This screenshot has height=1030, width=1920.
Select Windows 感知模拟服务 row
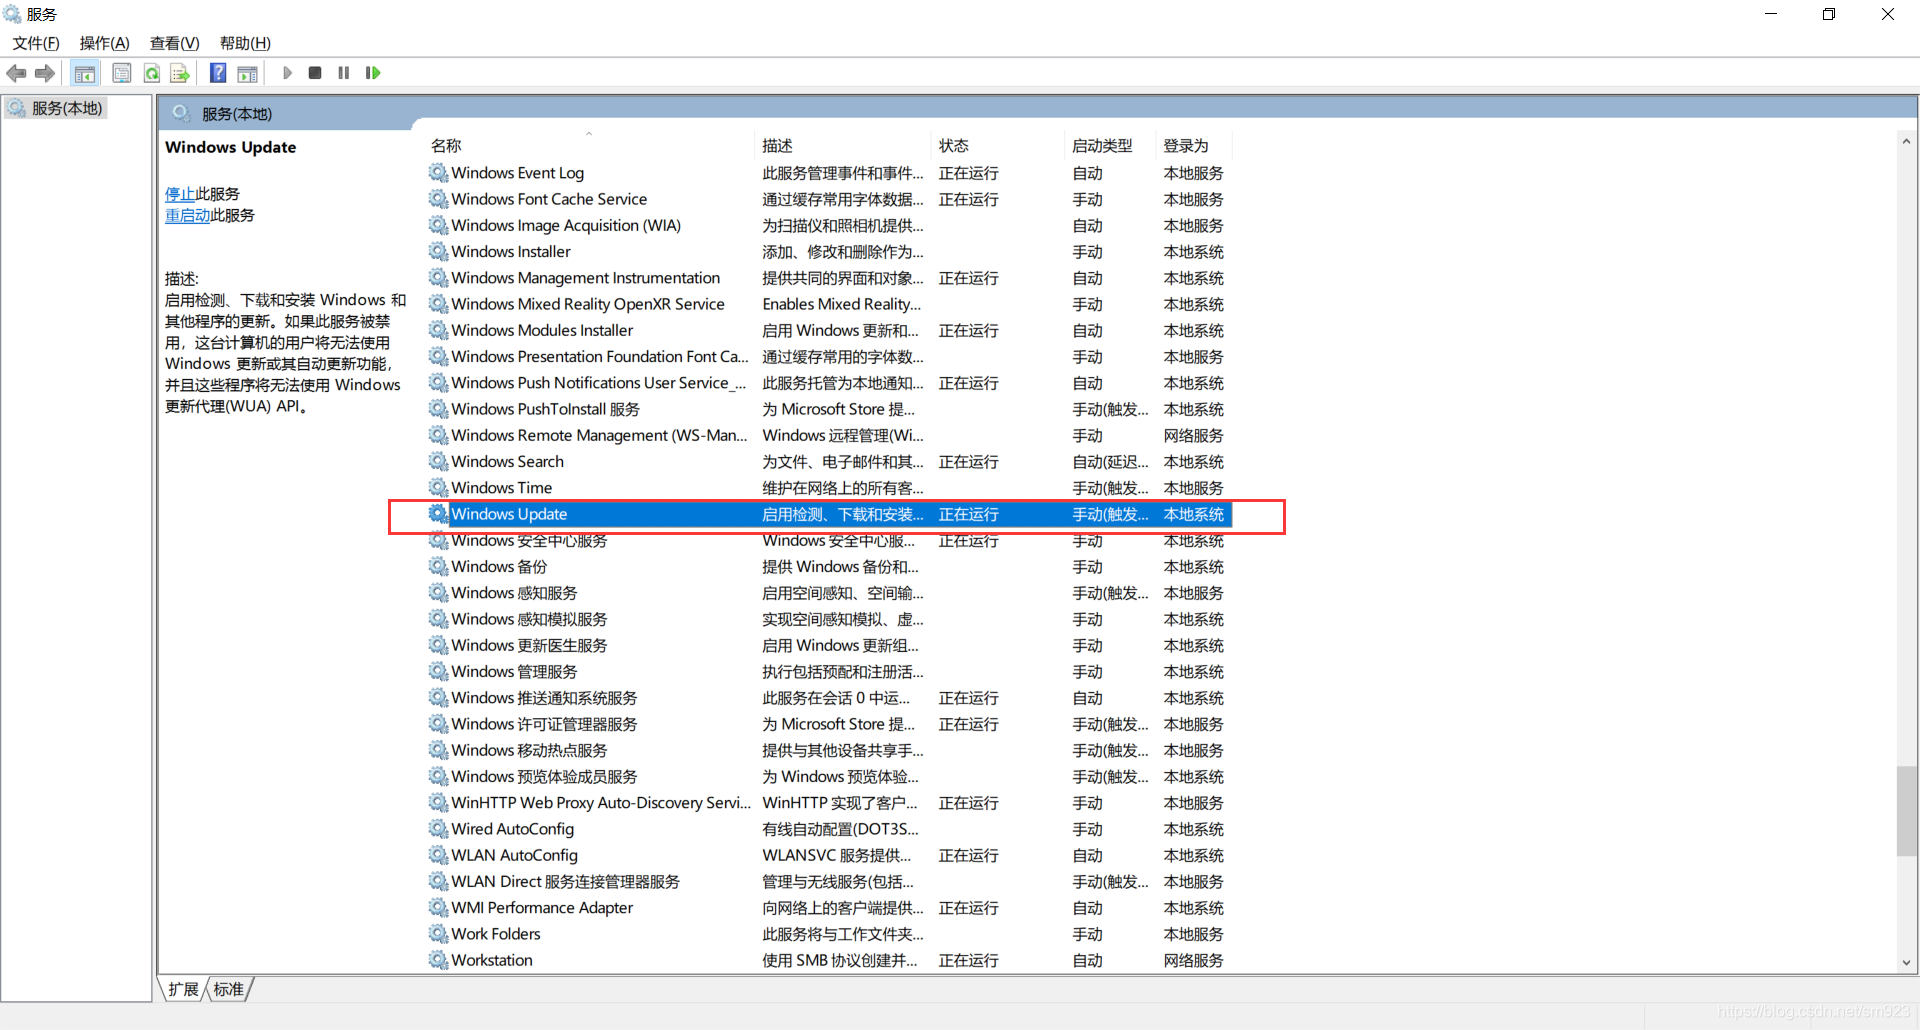point(829,619)
